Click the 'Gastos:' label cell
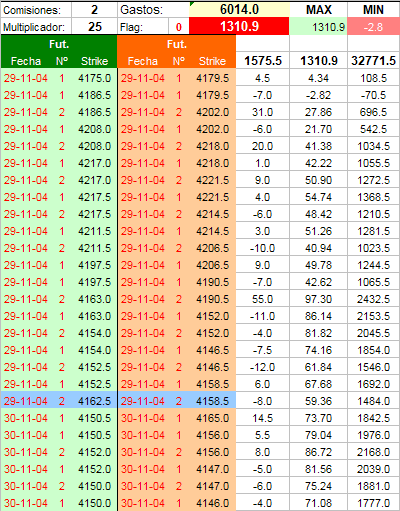This screenshot has height=511, width=400. click(x=153, y=10)
